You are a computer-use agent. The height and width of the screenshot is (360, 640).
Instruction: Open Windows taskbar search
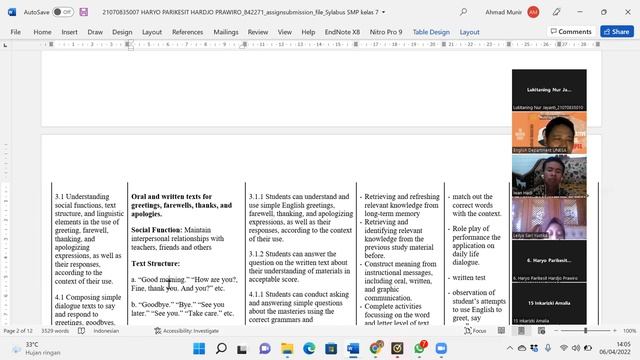pos(221,349)
